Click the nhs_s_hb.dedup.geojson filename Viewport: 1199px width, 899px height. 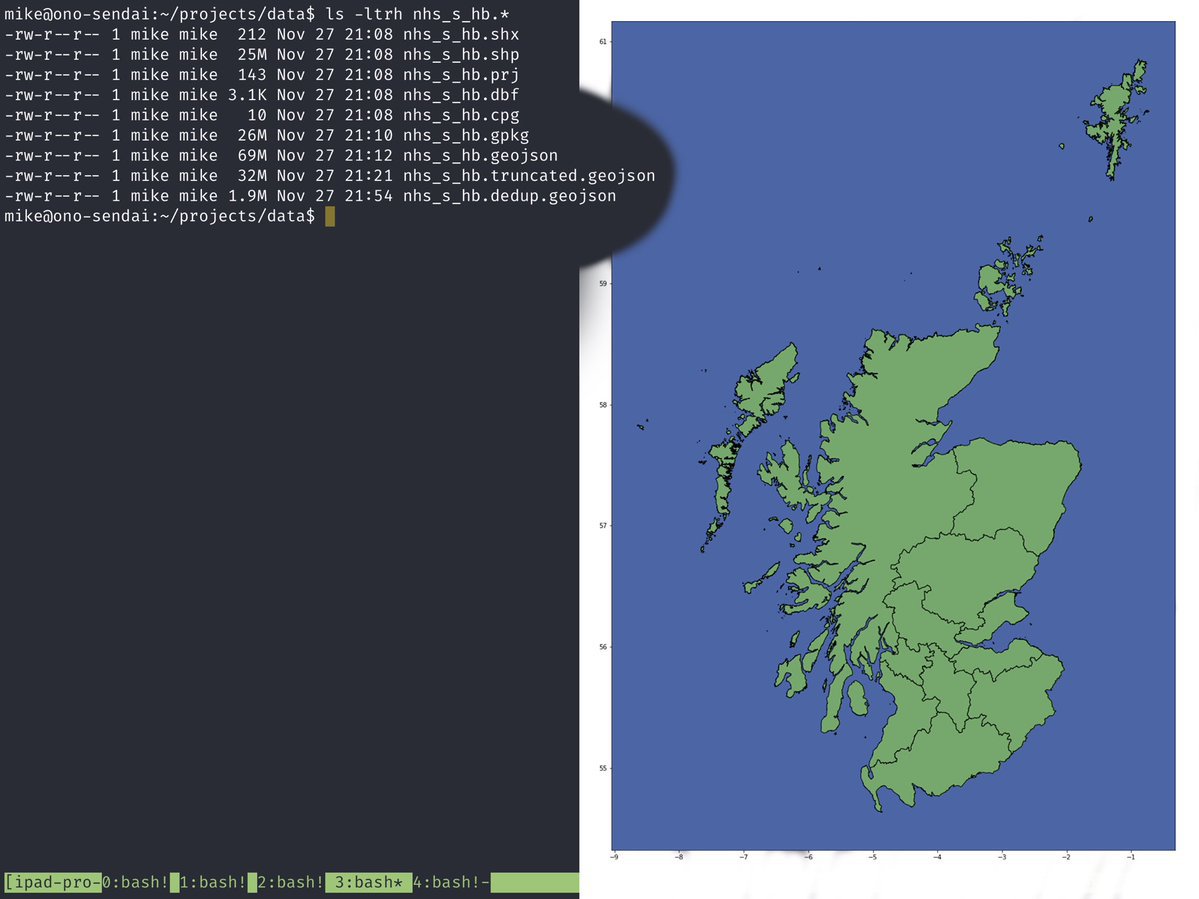pos(509,196)
